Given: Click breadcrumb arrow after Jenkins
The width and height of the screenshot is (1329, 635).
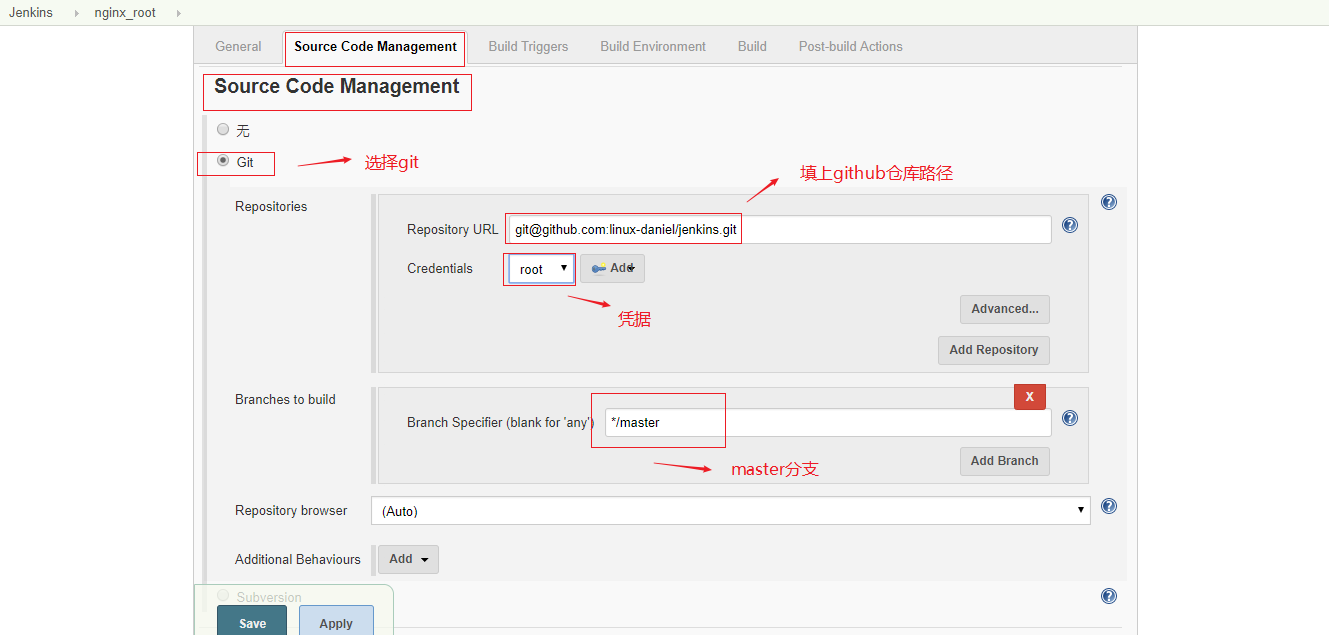Looking at the screenshot, I should point(76,13).
